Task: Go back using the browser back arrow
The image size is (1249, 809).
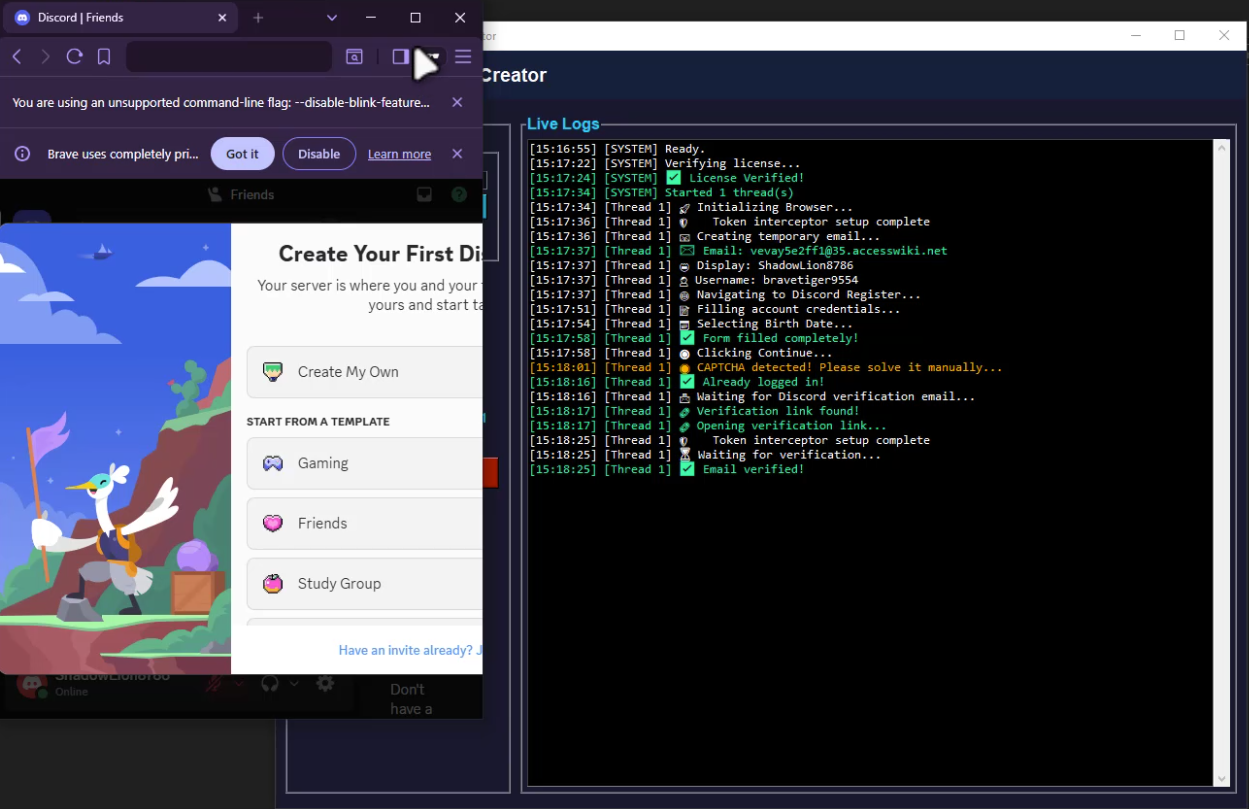Action: pyautogui.click(x=17, y=57)
